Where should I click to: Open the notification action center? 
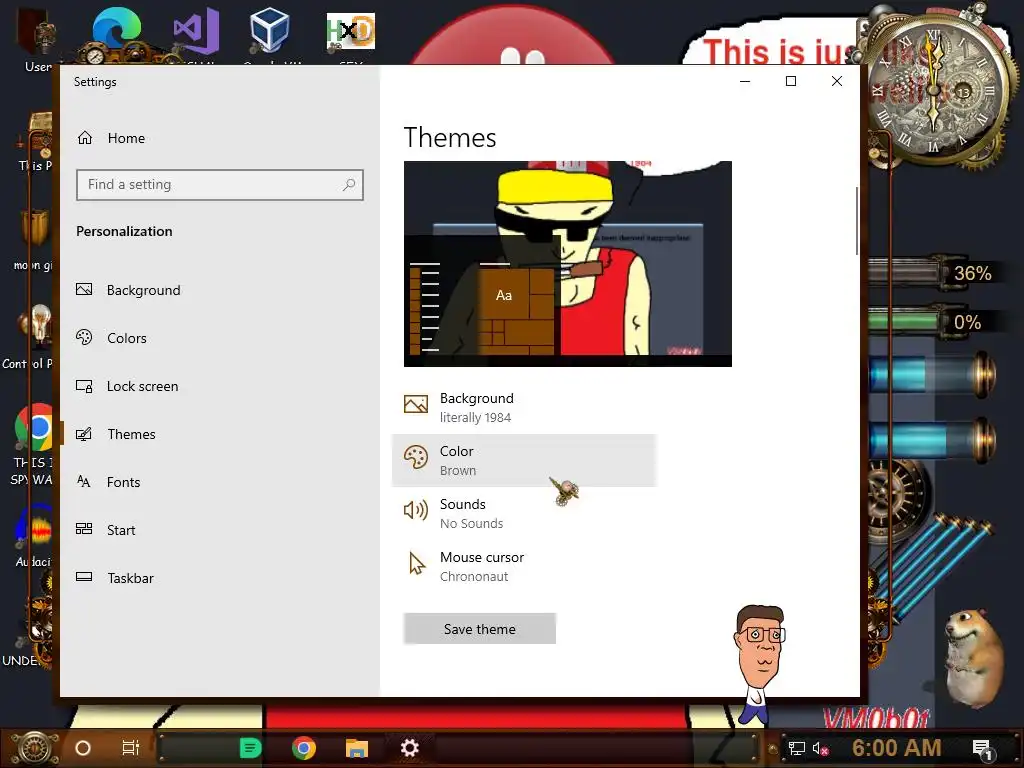(982, 748)
